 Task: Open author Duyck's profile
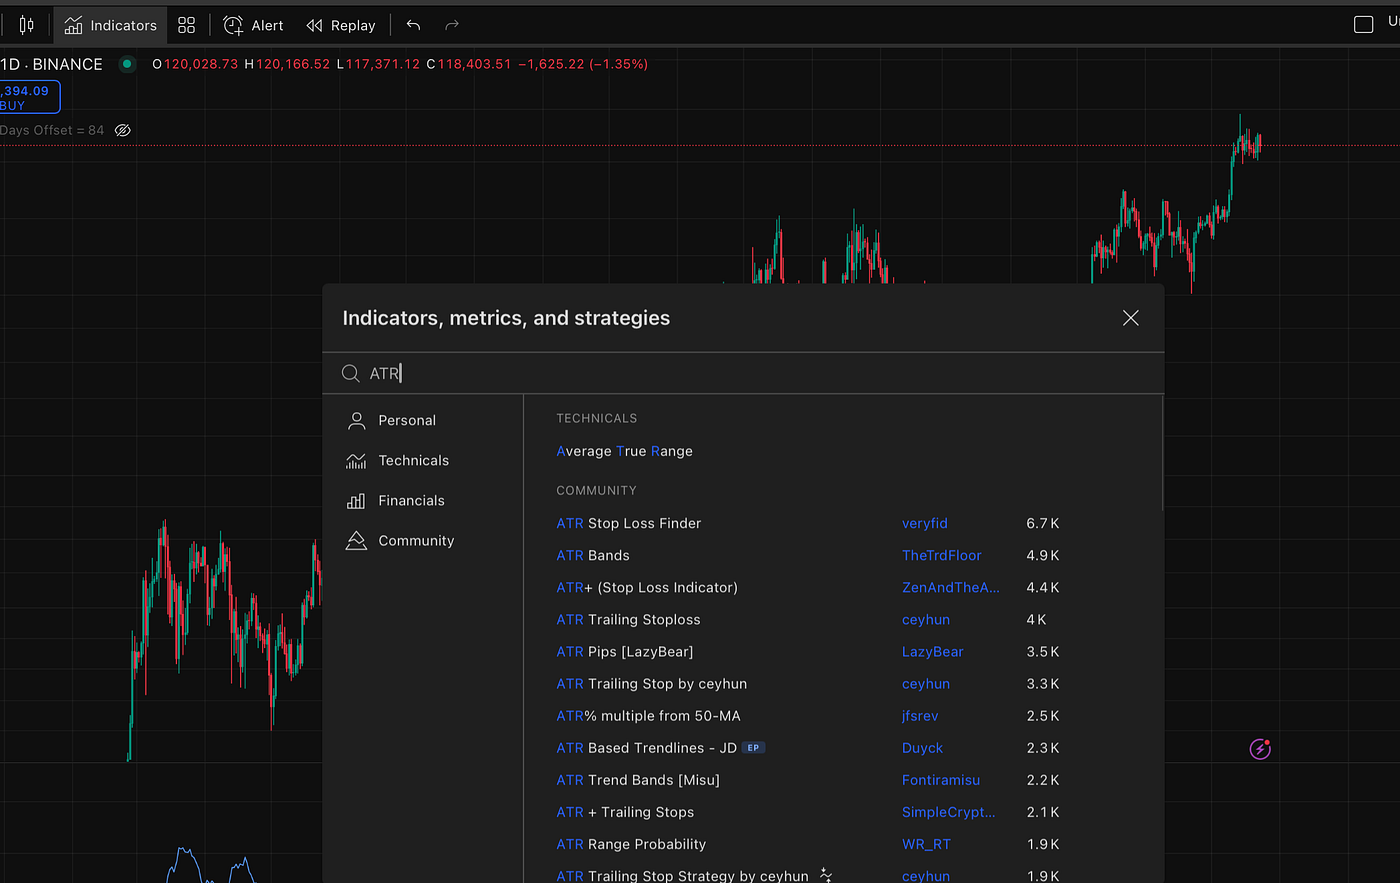pyautogui.click(x=923, y=747)
